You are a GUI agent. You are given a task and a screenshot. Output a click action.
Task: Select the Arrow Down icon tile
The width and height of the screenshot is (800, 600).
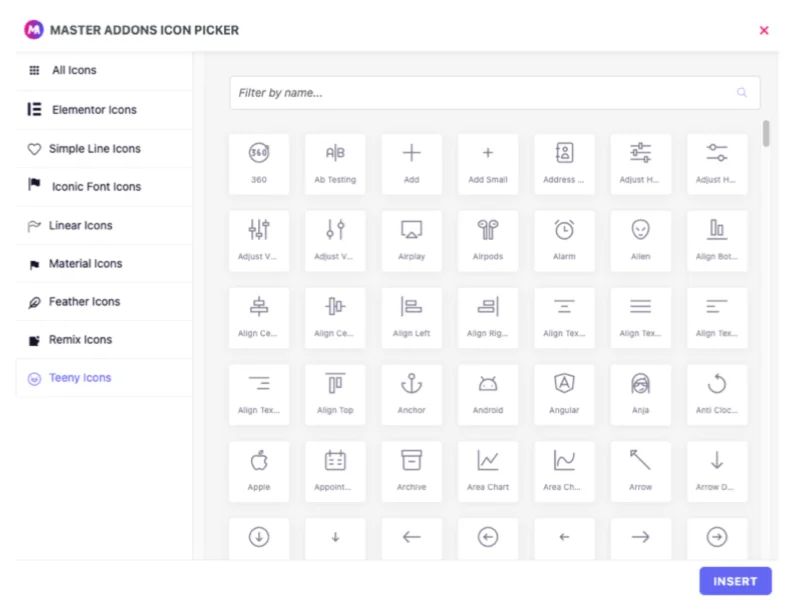717,472
